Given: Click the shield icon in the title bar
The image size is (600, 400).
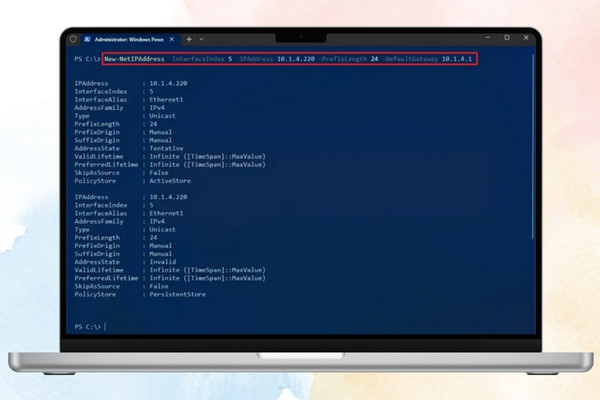Looking at the screenshot, I should tap(73, 39).
